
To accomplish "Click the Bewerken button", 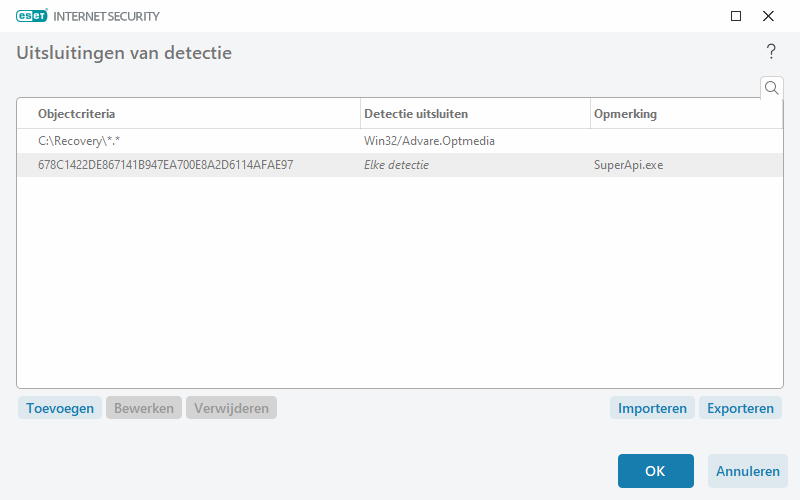I will click(144, 408).
